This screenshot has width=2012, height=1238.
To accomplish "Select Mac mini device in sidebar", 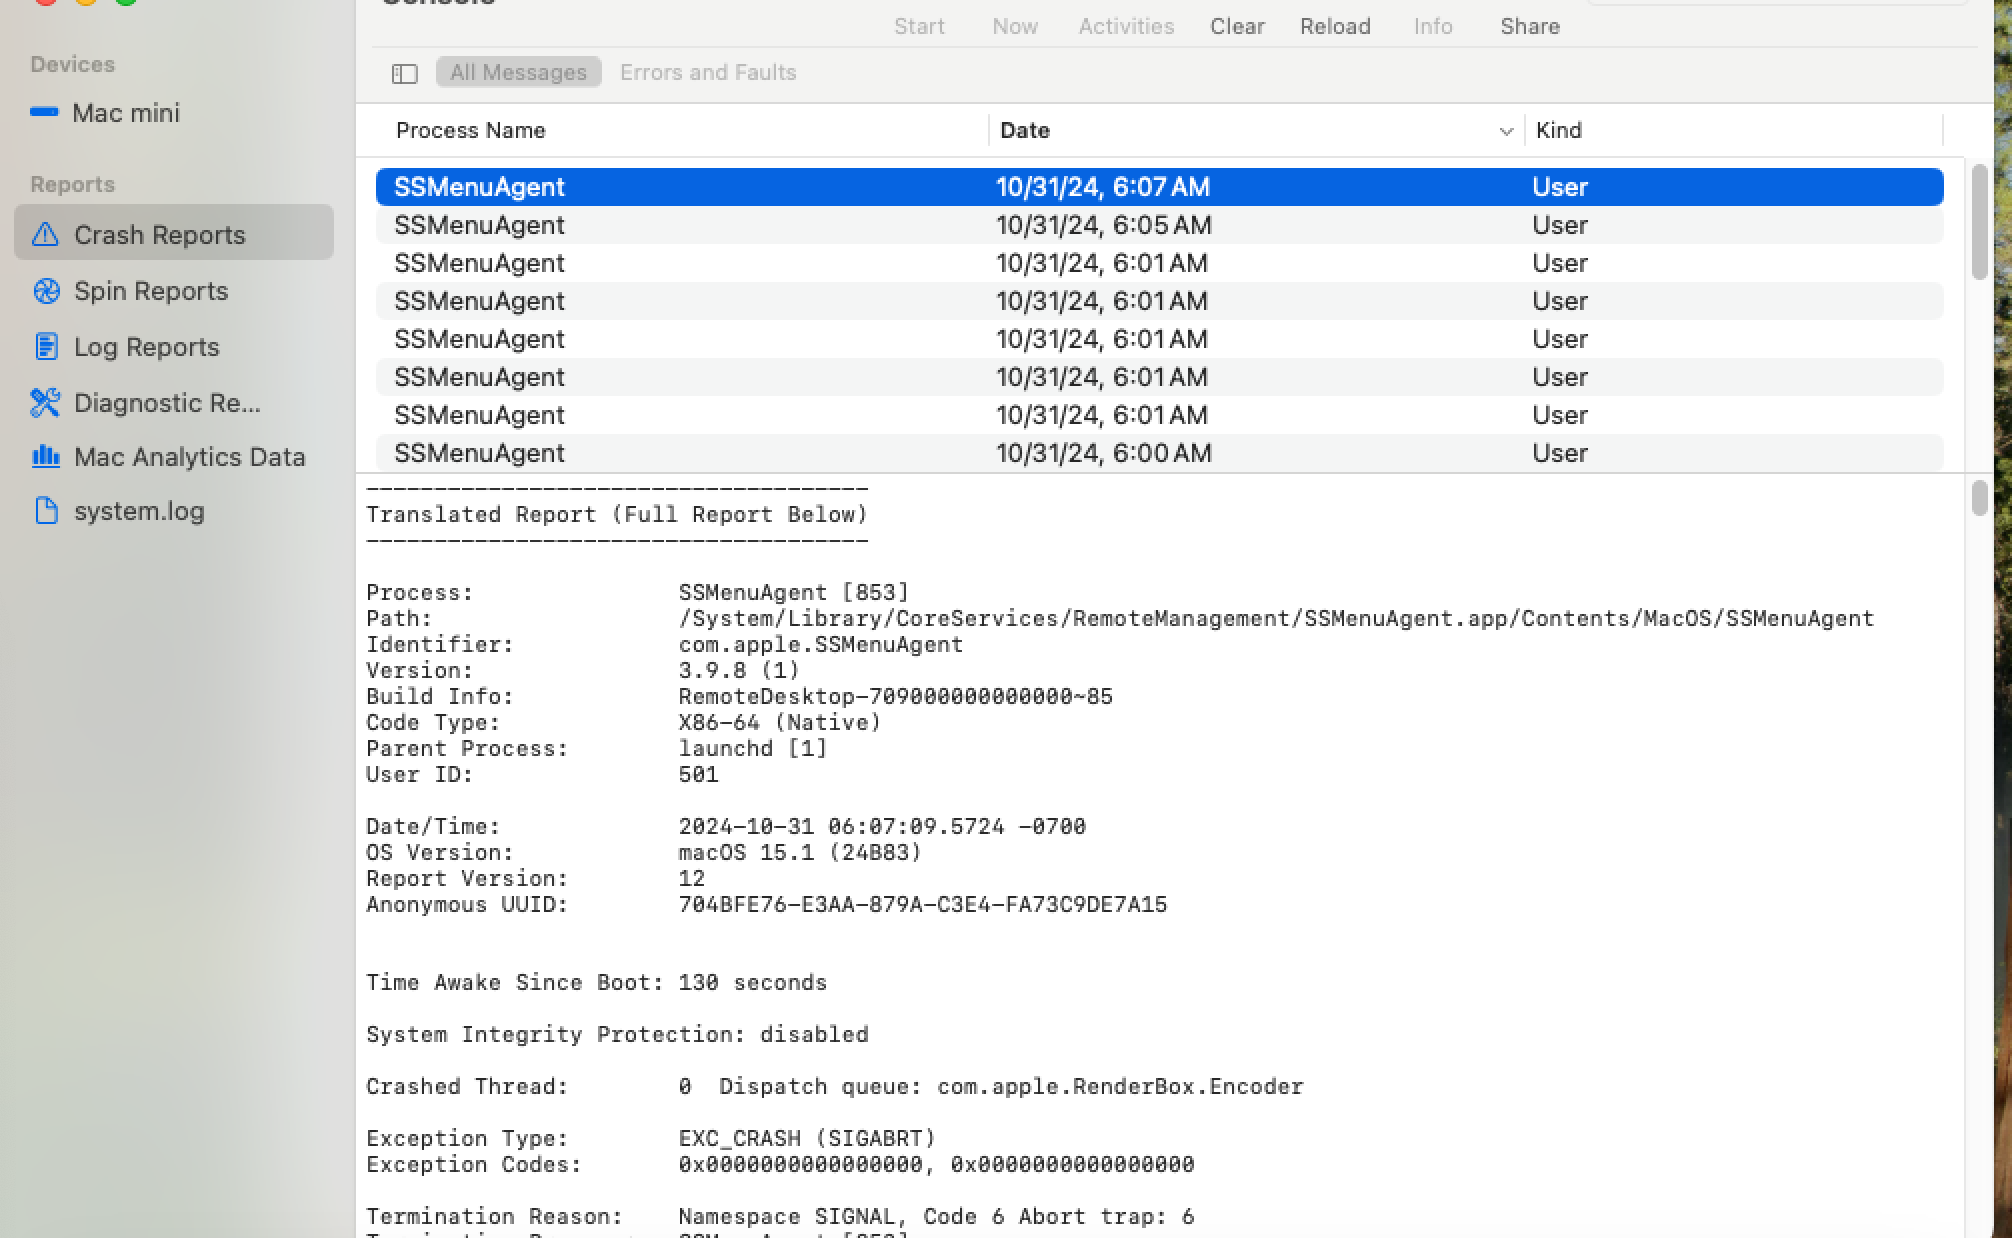I will click(125, 113).
